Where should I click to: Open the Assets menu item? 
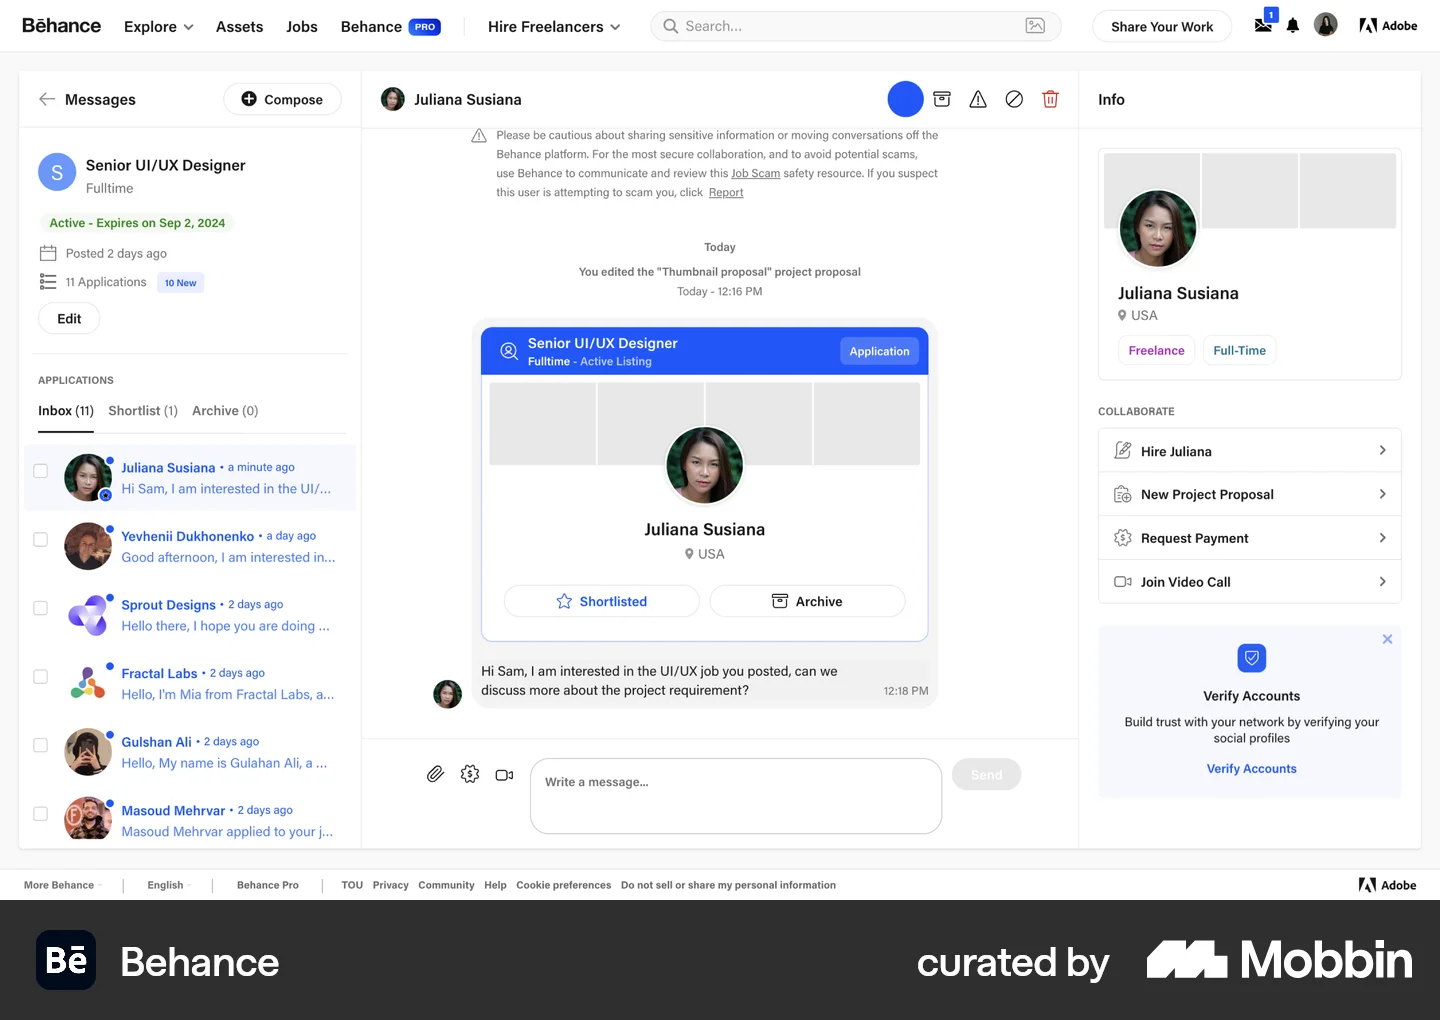point(240,27)
